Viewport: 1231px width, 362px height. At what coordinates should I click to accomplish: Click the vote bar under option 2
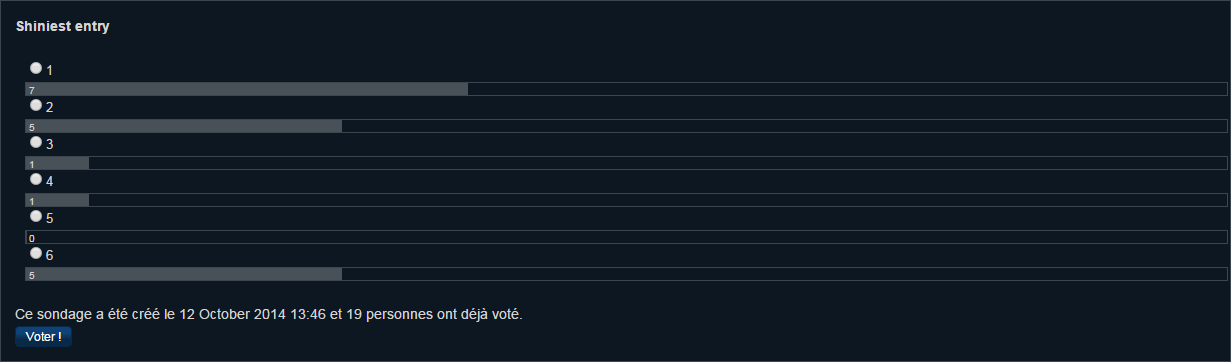(x=626, y=126)
